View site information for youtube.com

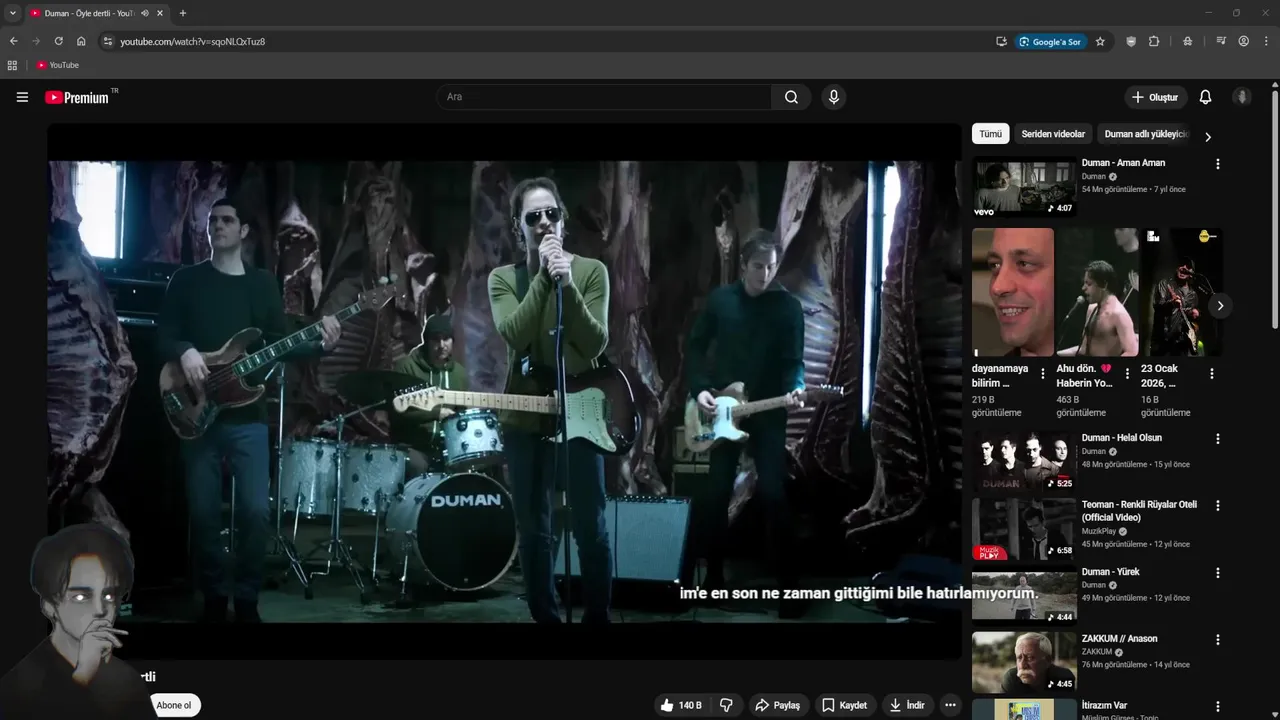click(108, 41)
